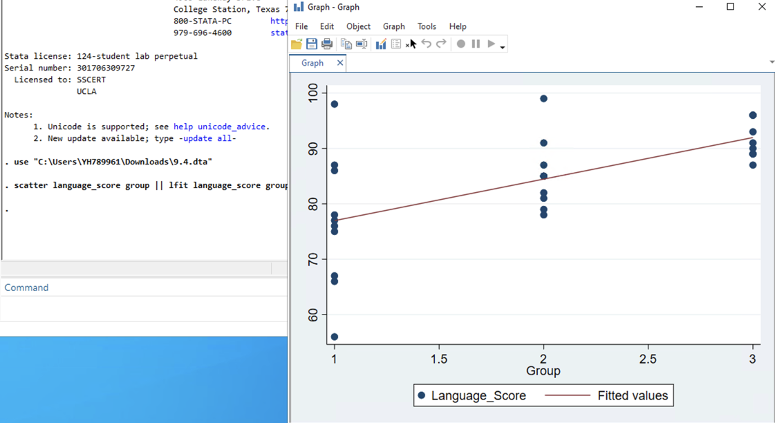
Task: Click the 70 label on y-axis
Action: [x=313, y=259]
